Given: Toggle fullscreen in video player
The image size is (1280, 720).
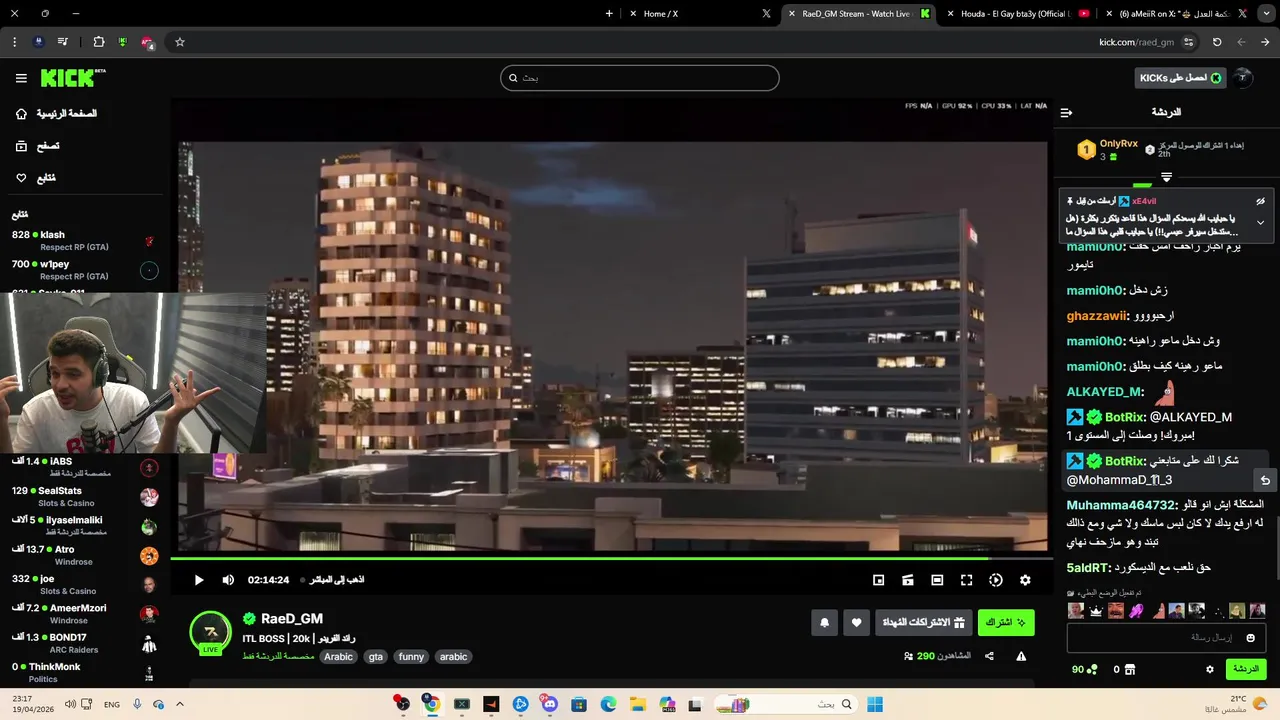Looking at the screenshot, I should tap(966, 580).
